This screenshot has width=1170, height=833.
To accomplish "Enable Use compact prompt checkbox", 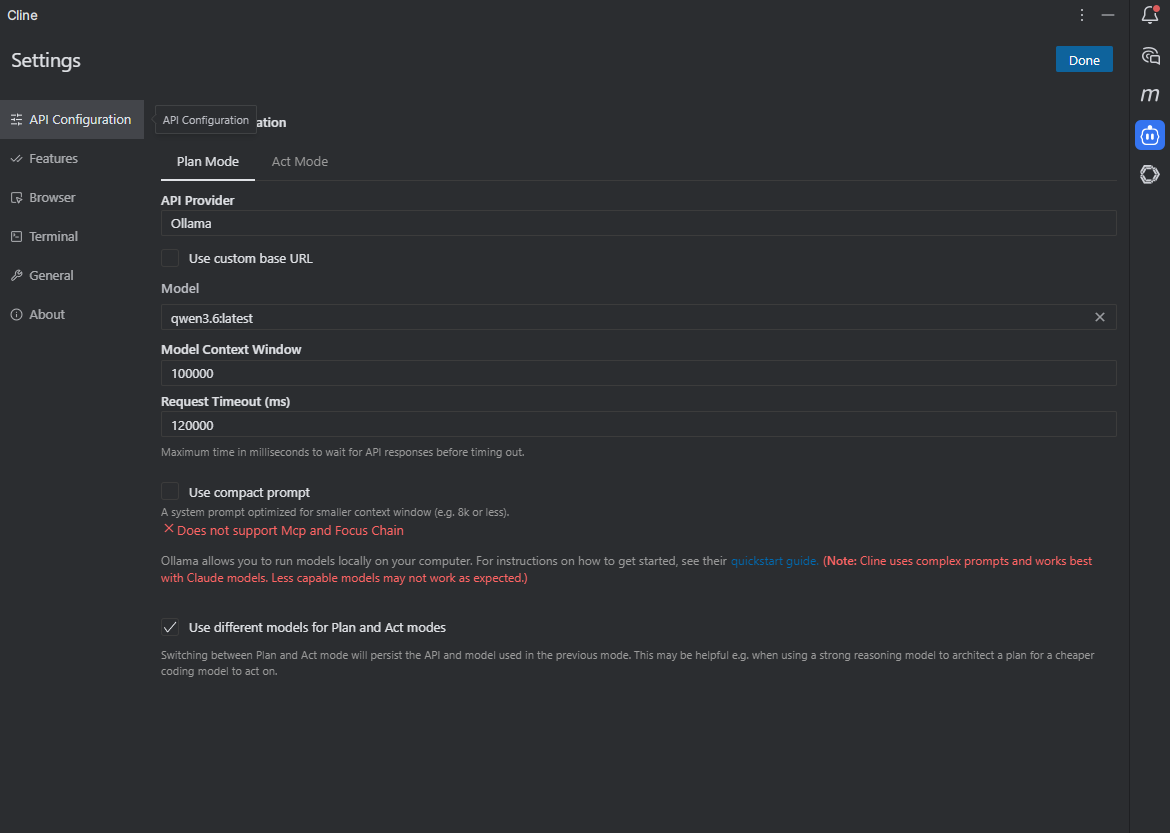I will [170, 492].
